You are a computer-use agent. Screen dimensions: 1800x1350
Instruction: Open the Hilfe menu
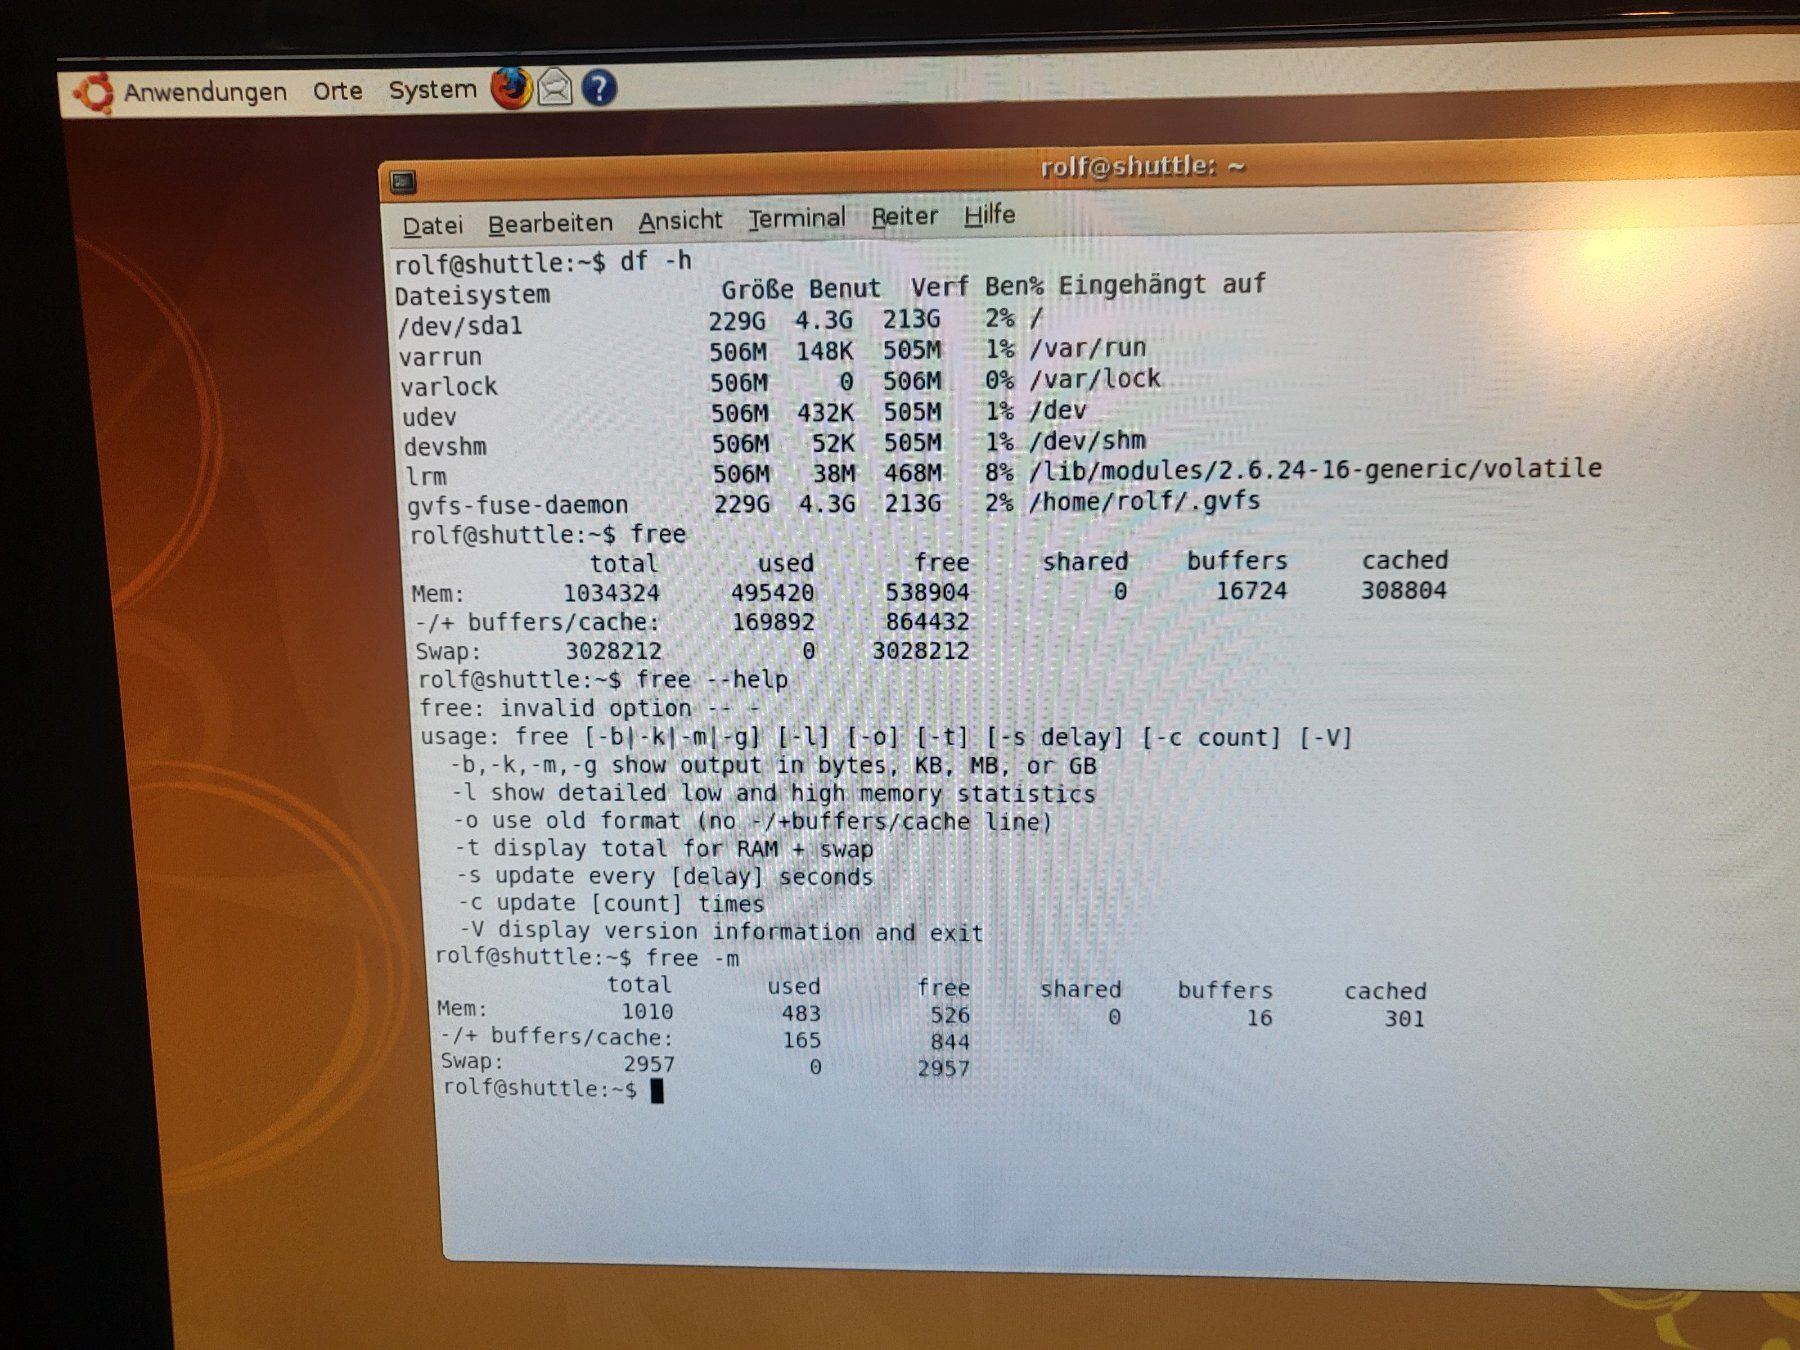tap(989, 214)
